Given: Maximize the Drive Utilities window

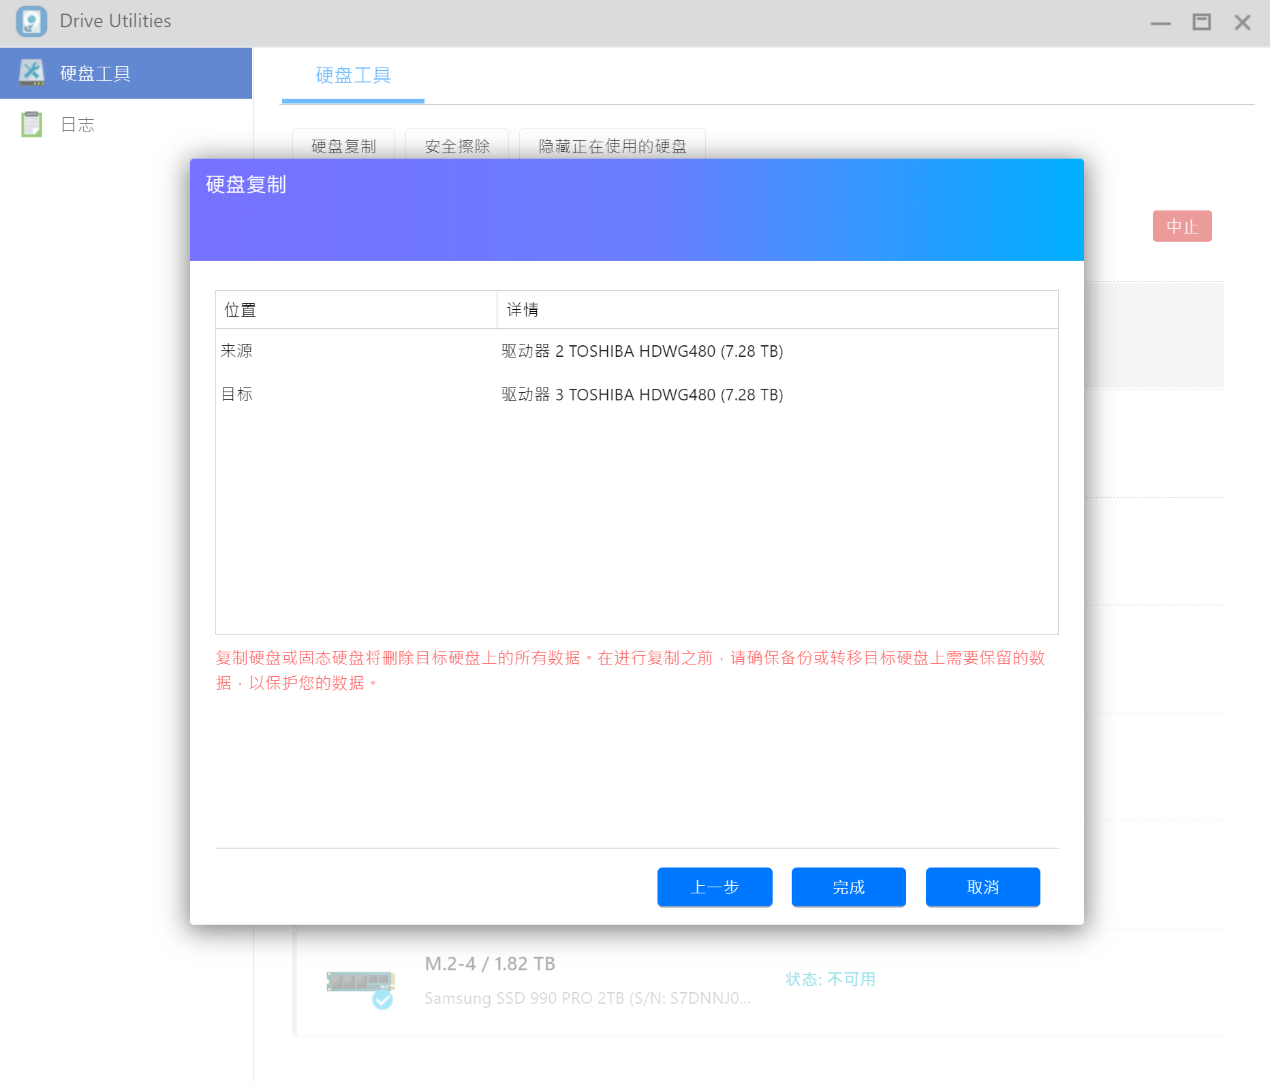Looking at the screenshot, I should (1201, 22).
